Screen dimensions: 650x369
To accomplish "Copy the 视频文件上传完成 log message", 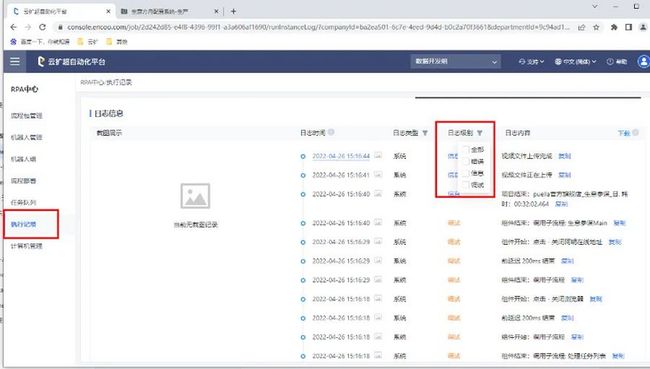I will point(565,156).
